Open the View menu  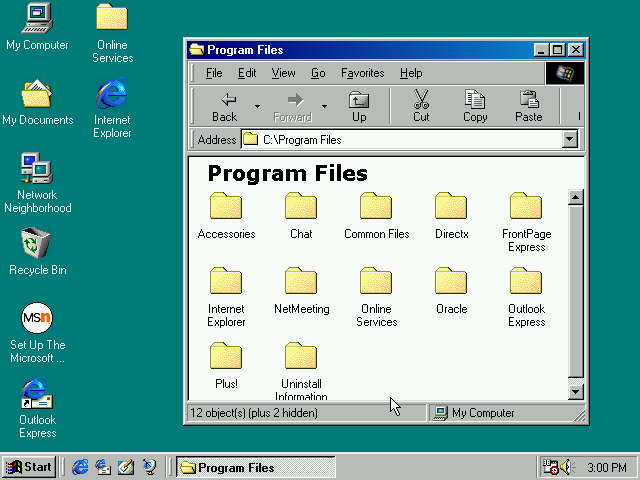[x=283, y=73]
